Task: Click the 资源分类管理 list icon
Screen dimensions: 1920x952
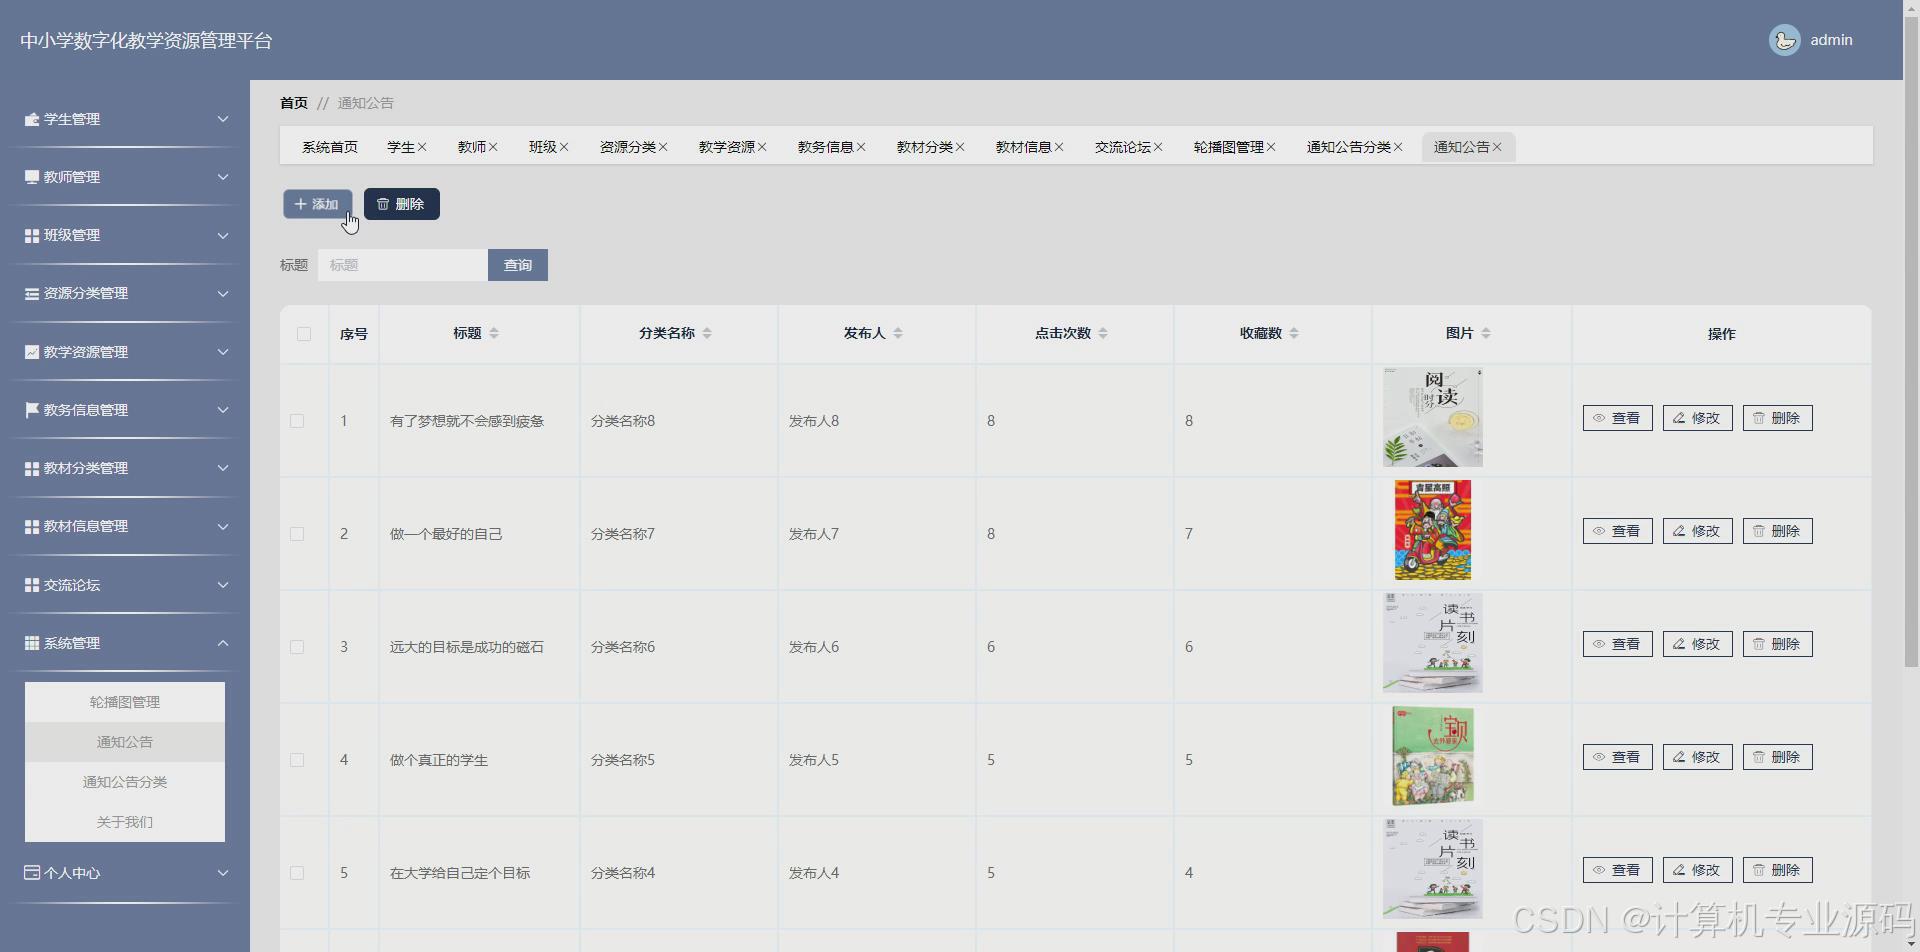Action: click(32, 293)
